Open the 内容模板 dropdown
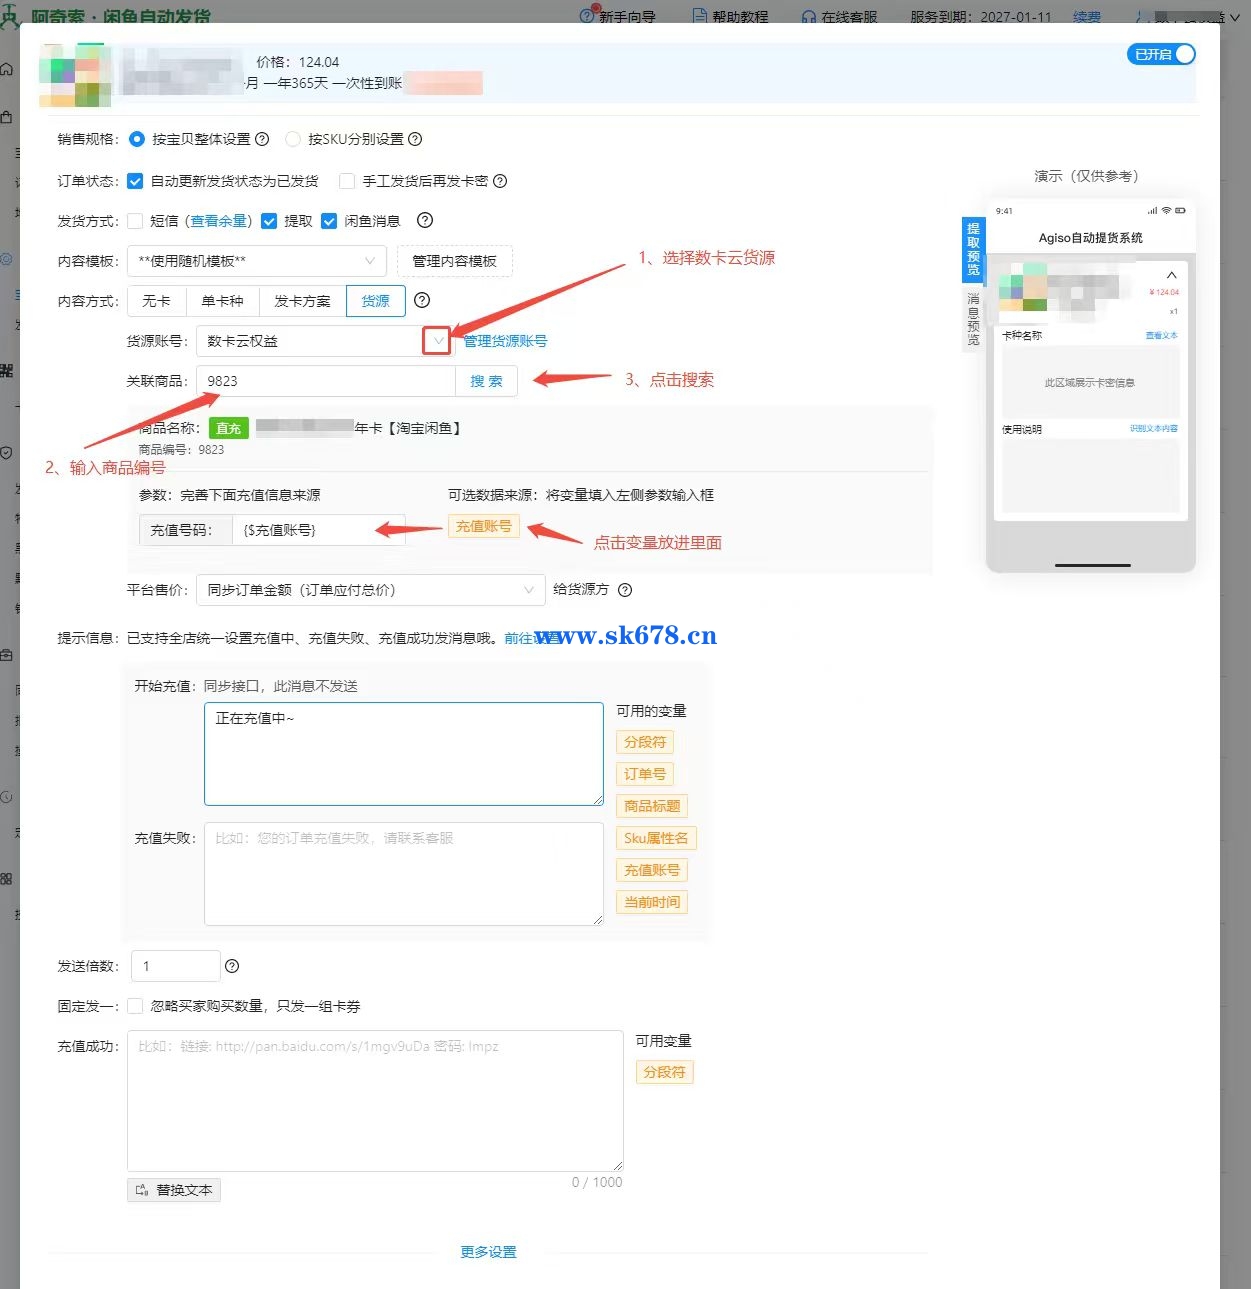Screen dimensions: 1251x1289 click(x=257, y=261)
